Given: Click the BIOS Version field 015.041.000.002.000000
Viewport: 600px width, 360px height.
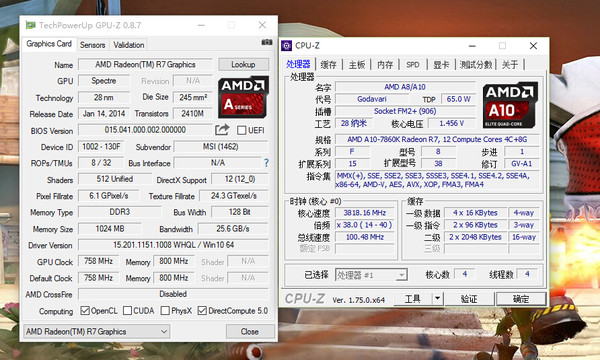Looking at the screenshot, I should point(145,130).
